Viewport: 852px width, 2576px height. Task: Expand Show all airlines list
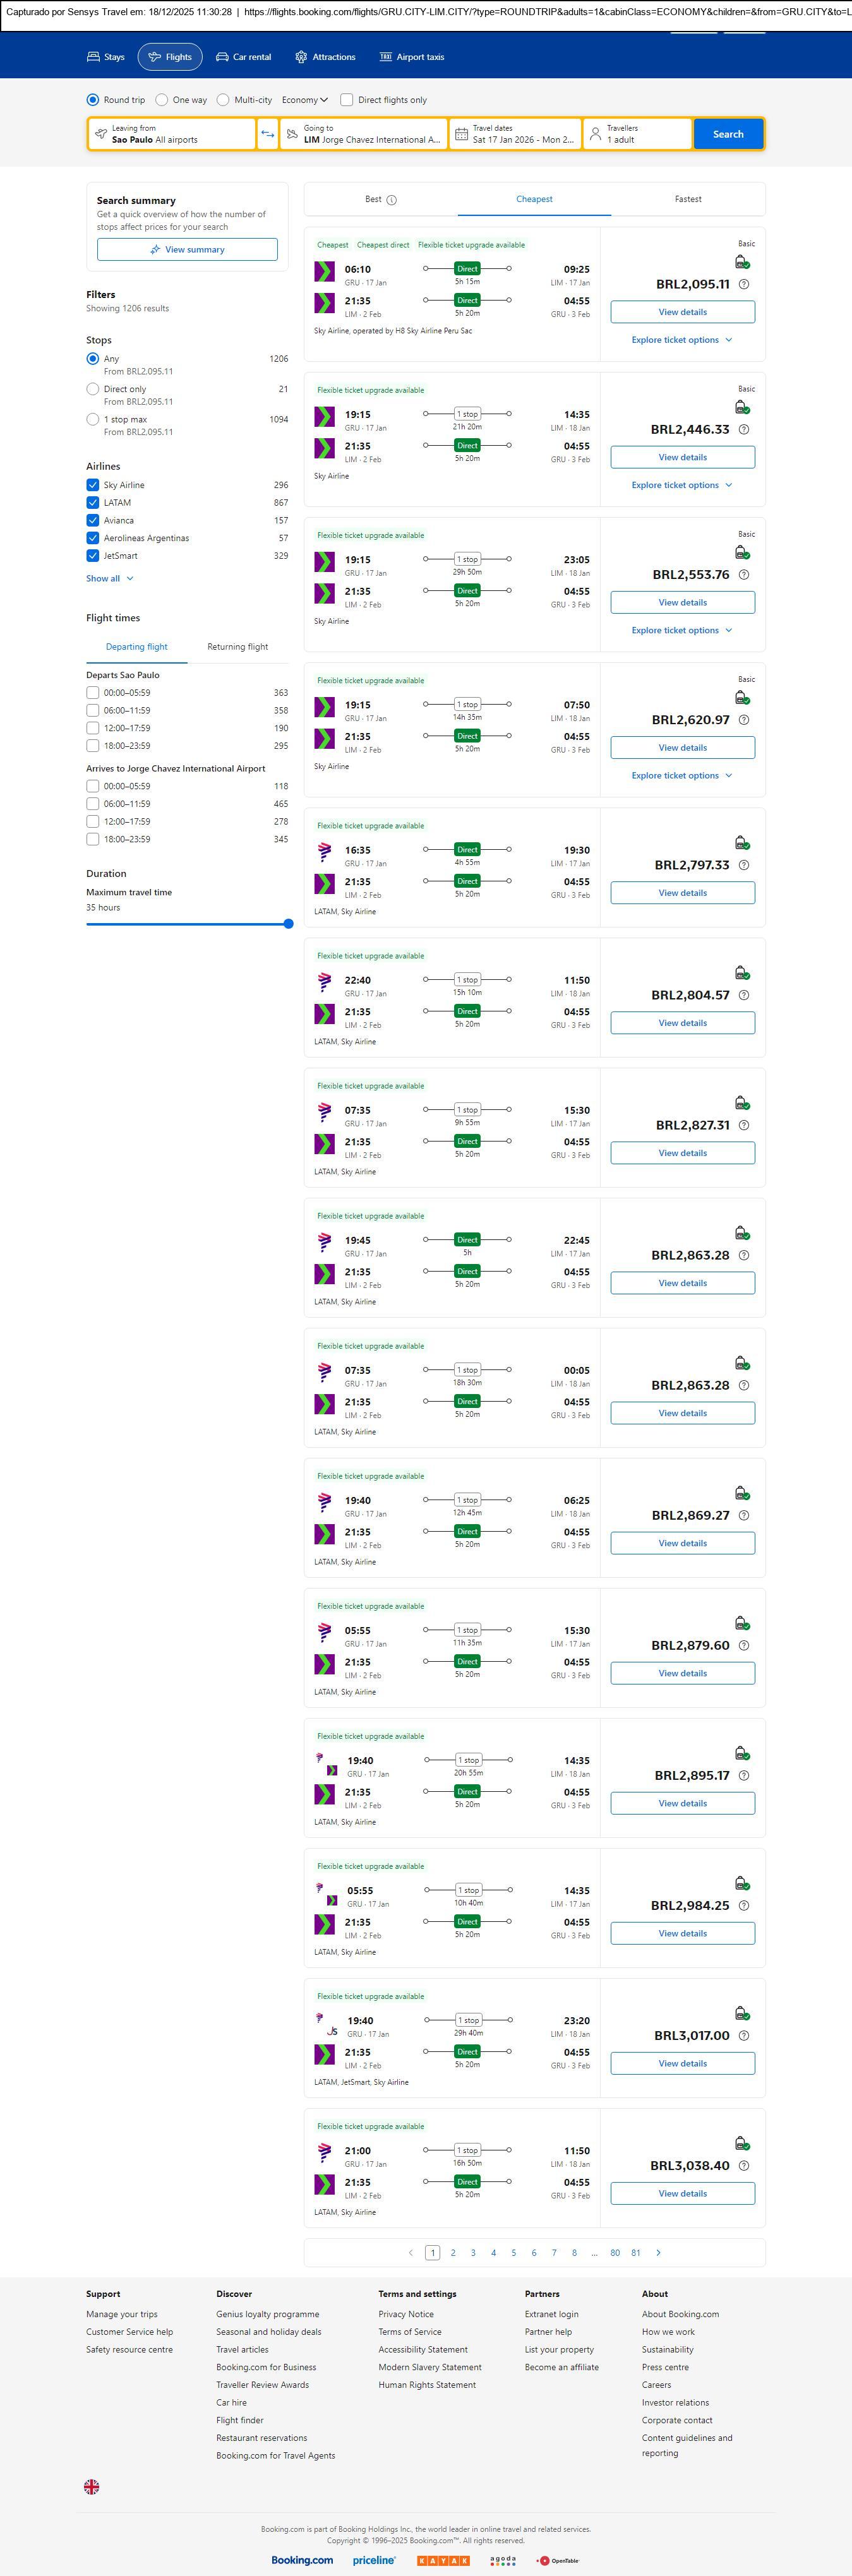109,579
